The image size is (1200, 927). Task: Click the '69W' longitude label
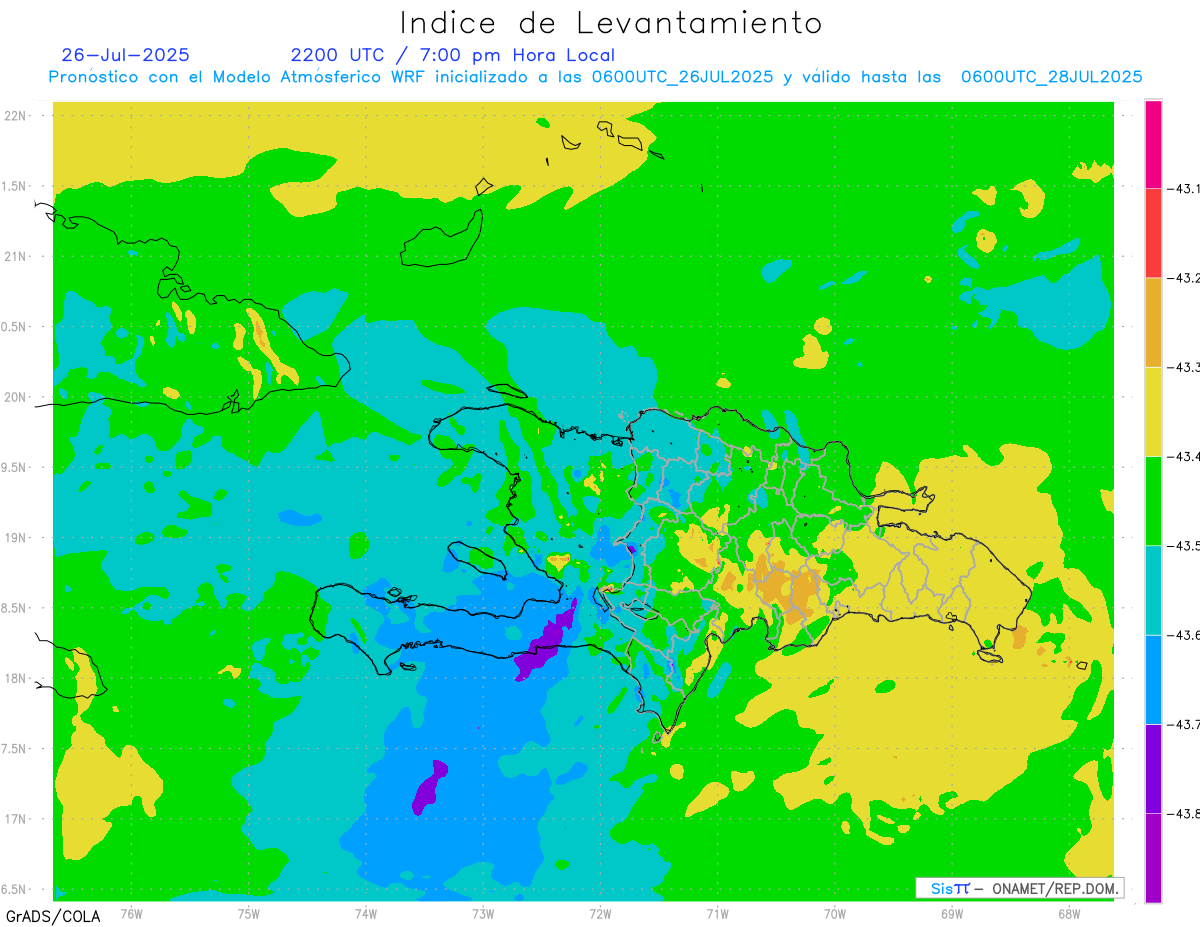coord(951,913)
